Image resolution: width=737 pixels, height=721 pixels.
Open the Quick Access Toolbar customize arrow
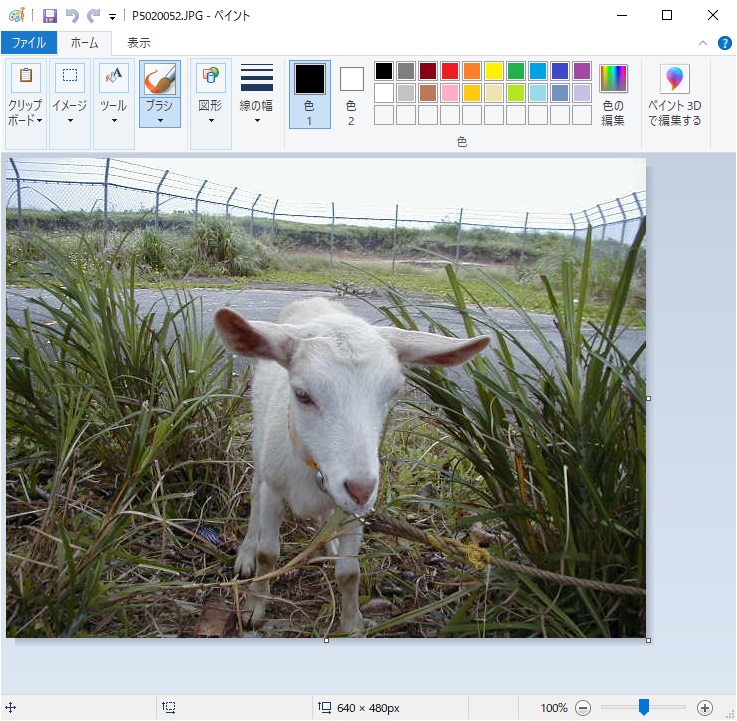click(x=112, y=17)
